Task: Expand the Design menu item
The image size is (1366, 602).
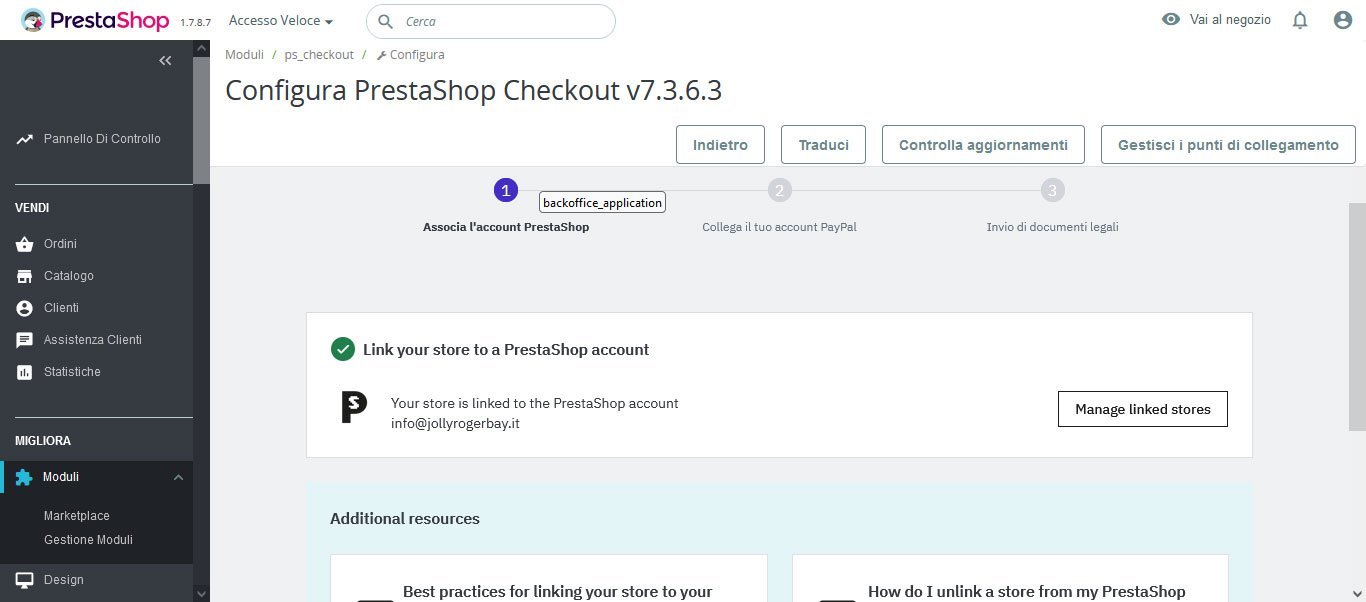Action: pyautogui.click(x=63, y=580)
